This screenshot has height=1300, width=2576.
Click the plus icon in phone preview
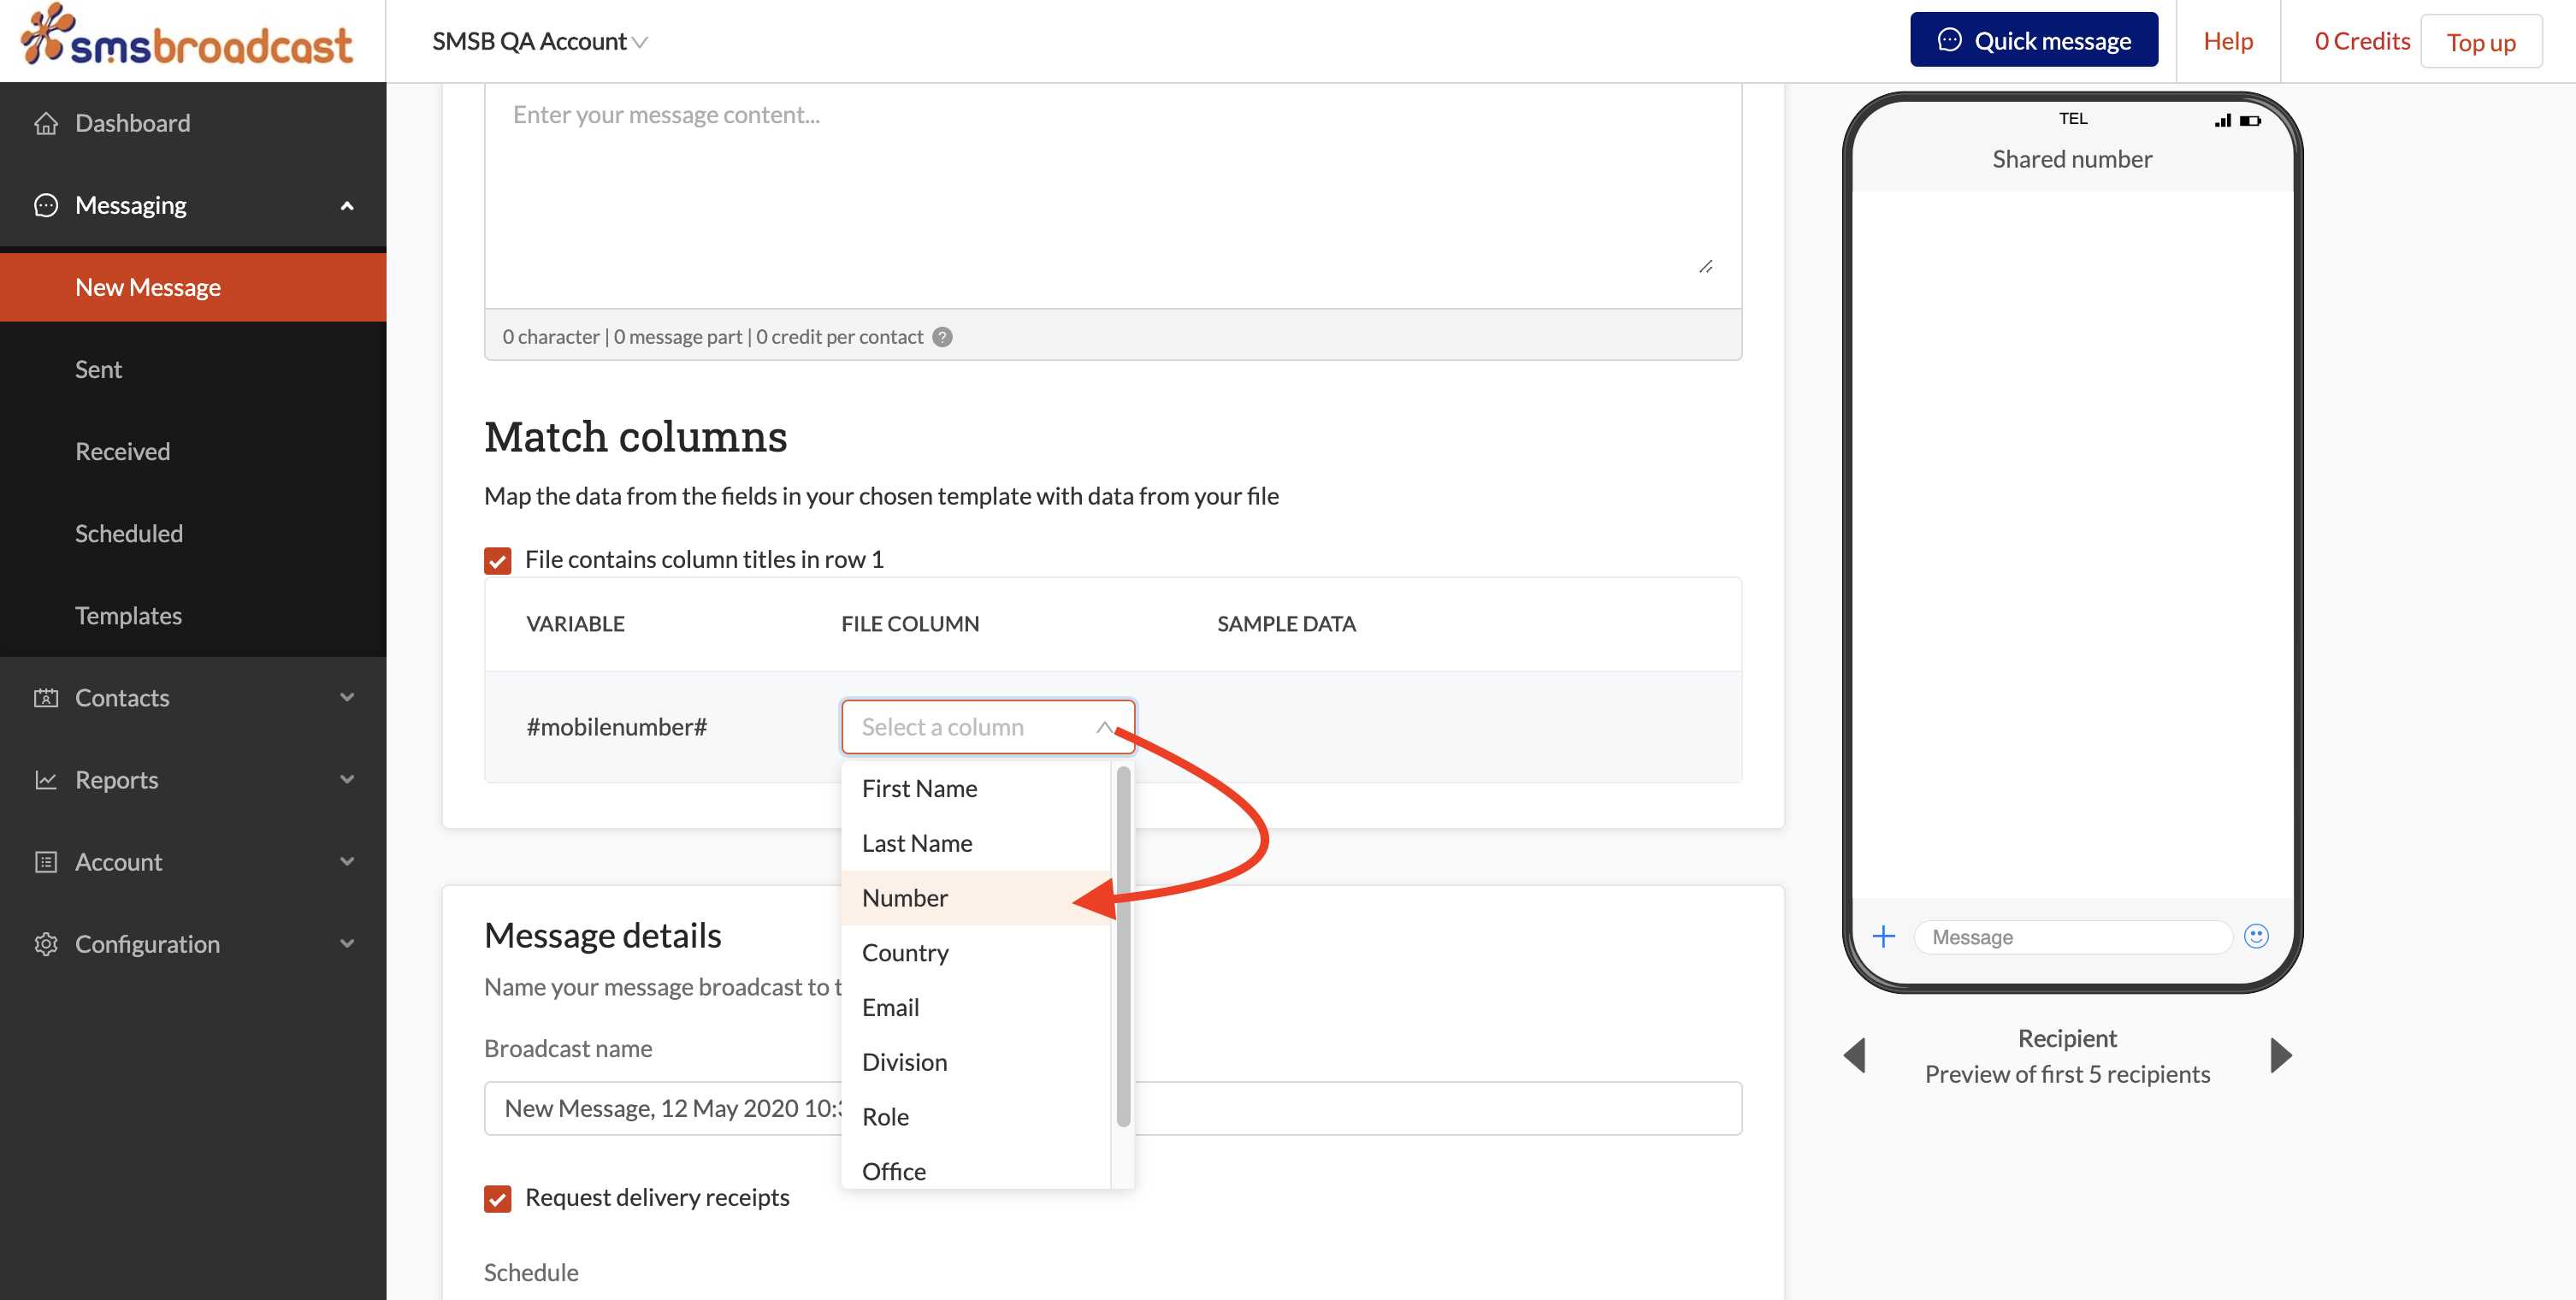pyautogui.click(x=1884, y=936)
